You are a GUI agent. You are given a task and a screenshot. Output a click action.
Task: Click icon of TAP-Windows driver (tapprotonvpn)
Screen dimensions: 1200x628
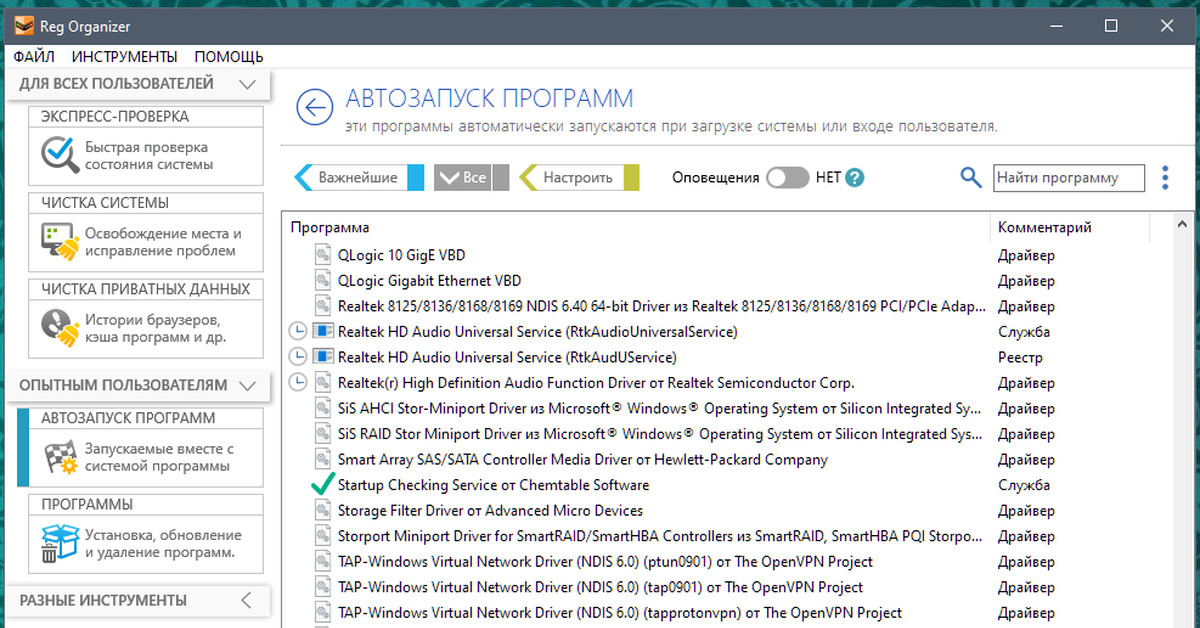point(322,612)
